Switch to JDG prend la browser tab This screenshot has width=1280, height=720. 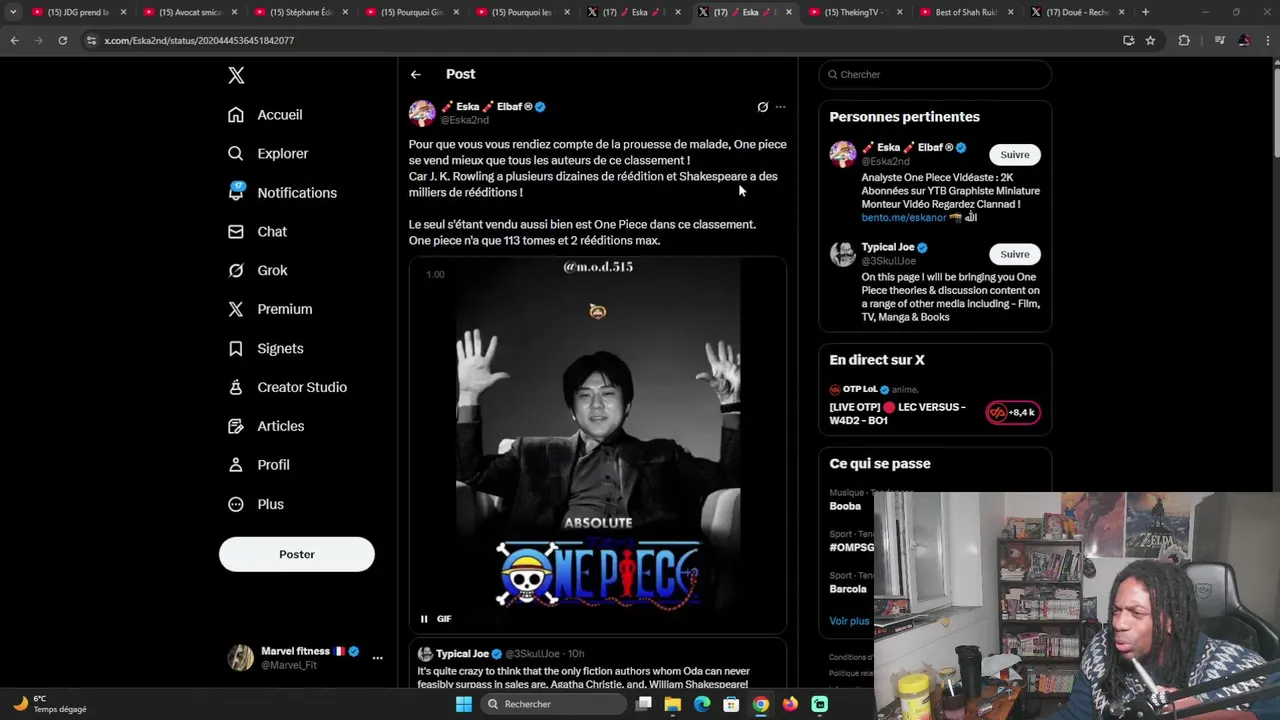[x=77, y=12]
